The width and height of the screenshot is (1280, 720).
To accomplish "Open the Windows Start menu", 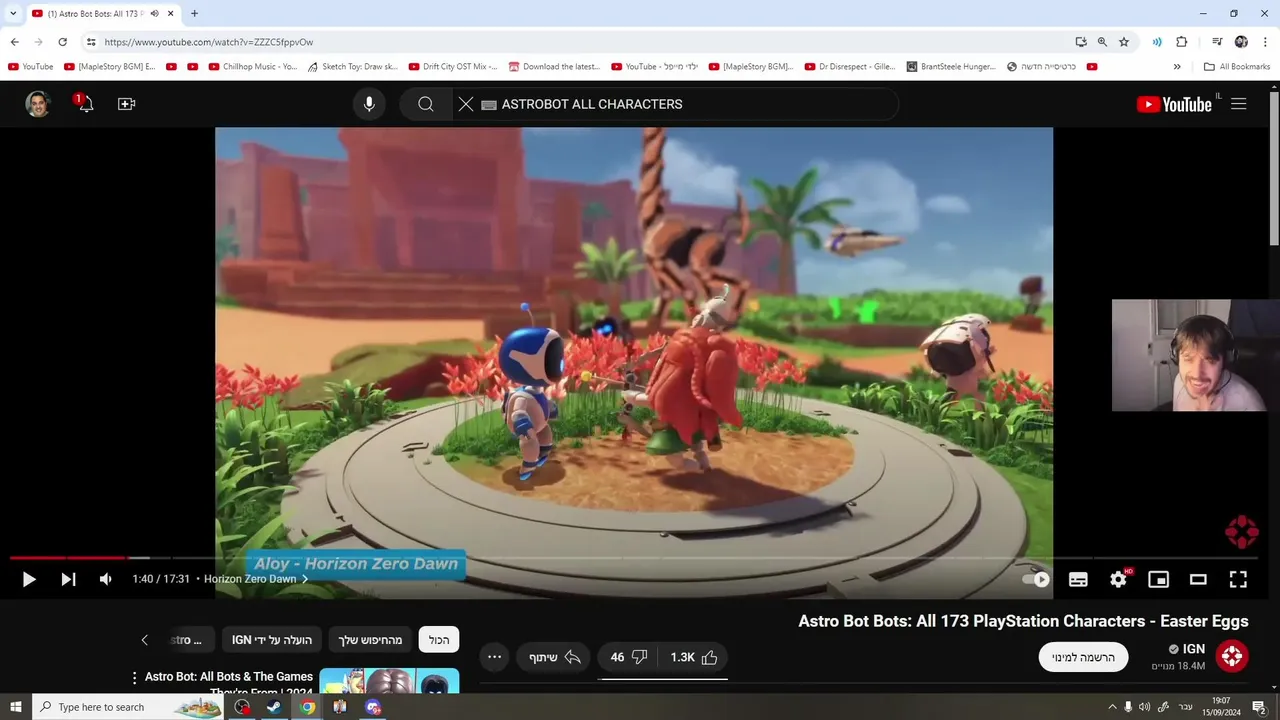I will [16, 707].
